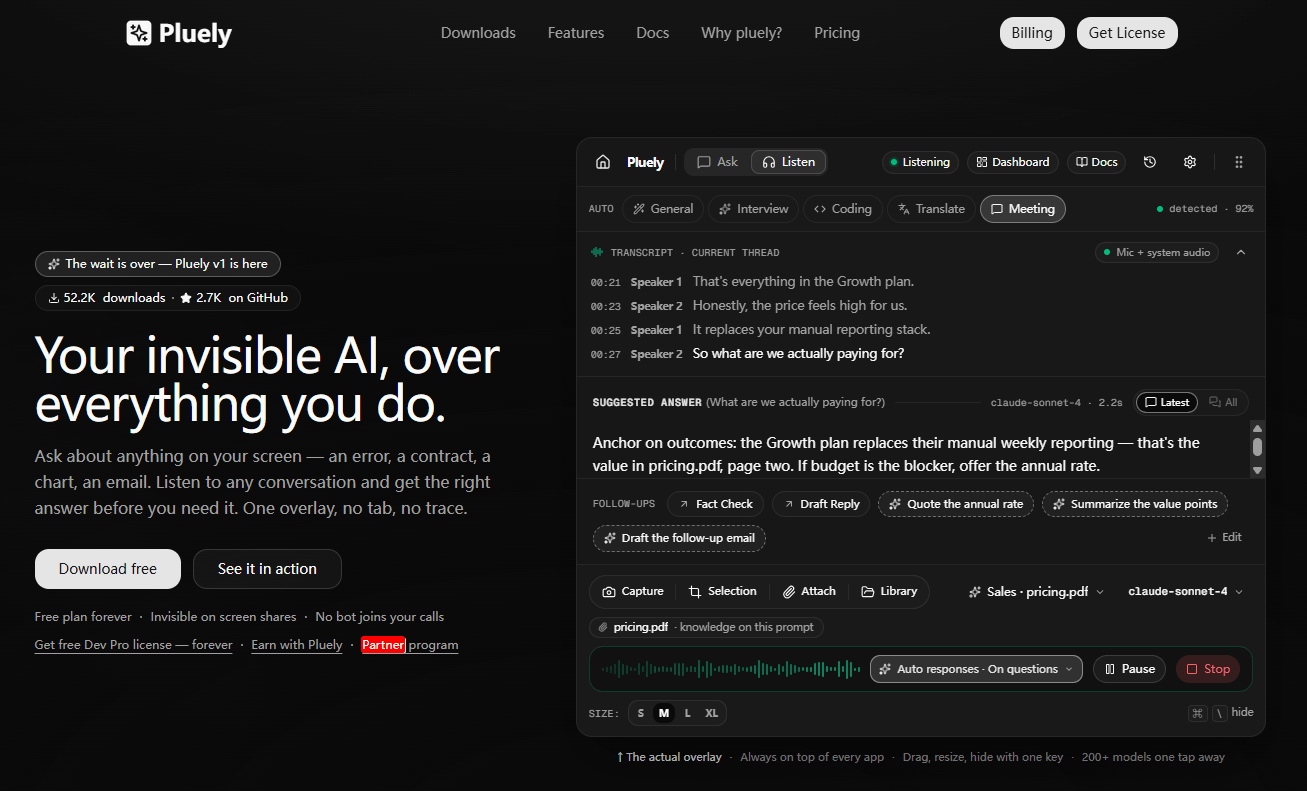Open the Dashboard from the overlay
1307x791 pixels.
click(1013, 162)
